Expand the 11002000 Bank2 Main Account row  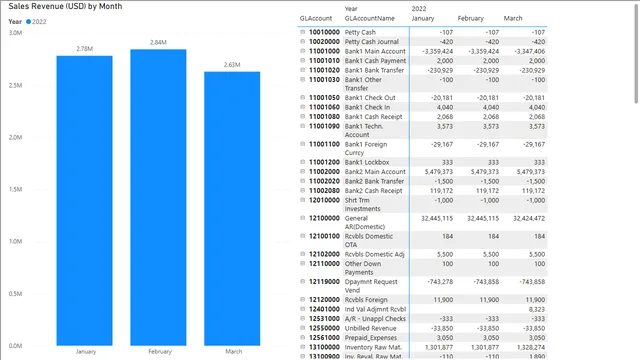pos(302,171)
